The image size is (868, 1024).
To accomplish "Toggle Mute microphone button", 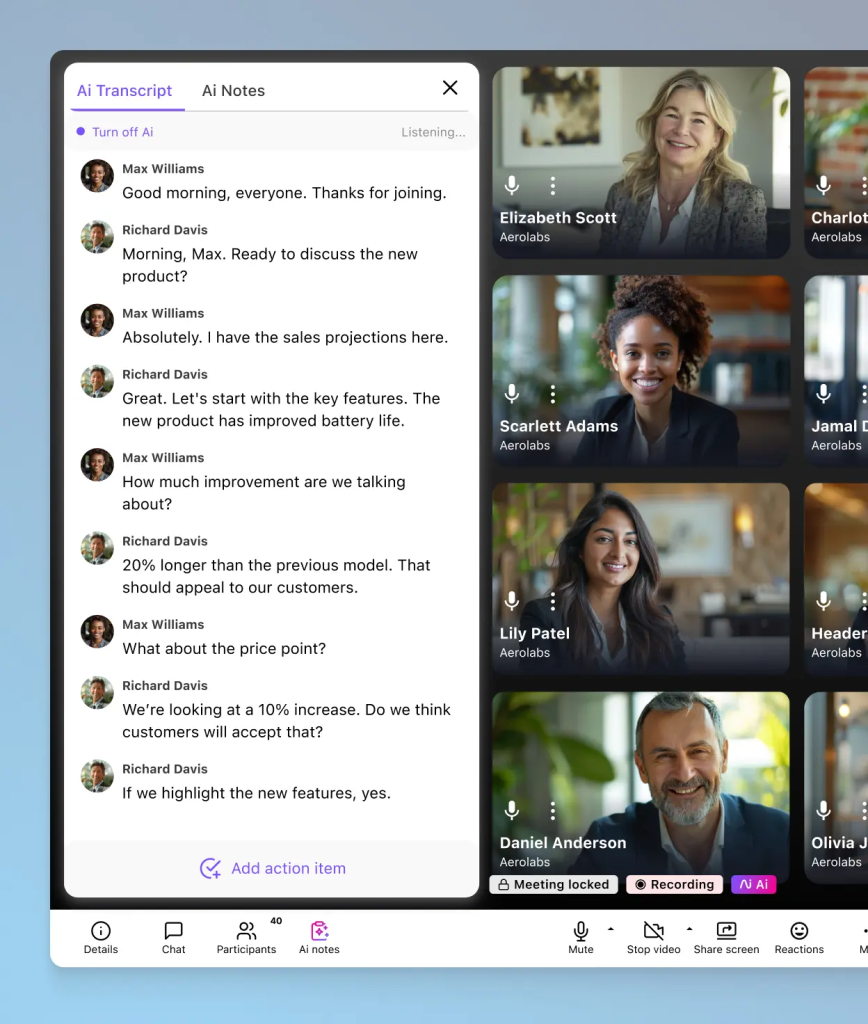I will [x=581, y=937].
